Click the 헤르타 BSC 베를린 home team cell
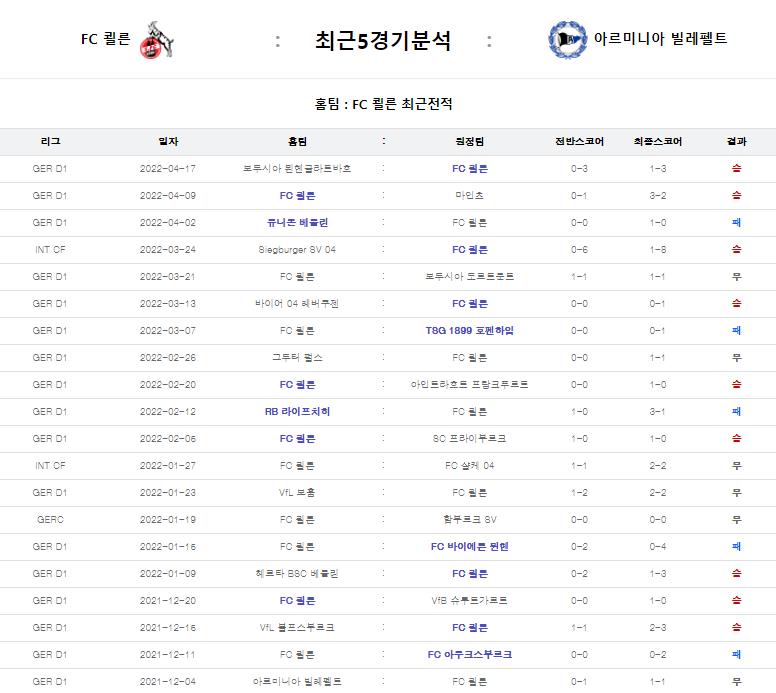The height and width of the screenshot is (693, 776). (x=297, y=573)
